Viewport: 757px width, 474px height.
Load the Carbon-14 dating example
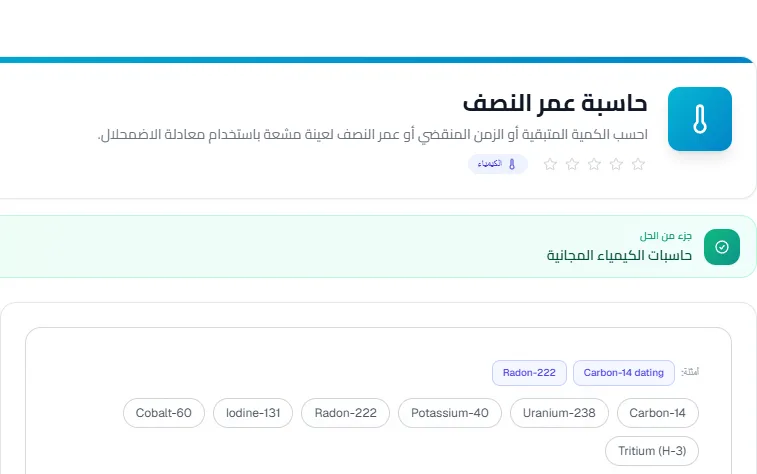click(x=624, y=373)
